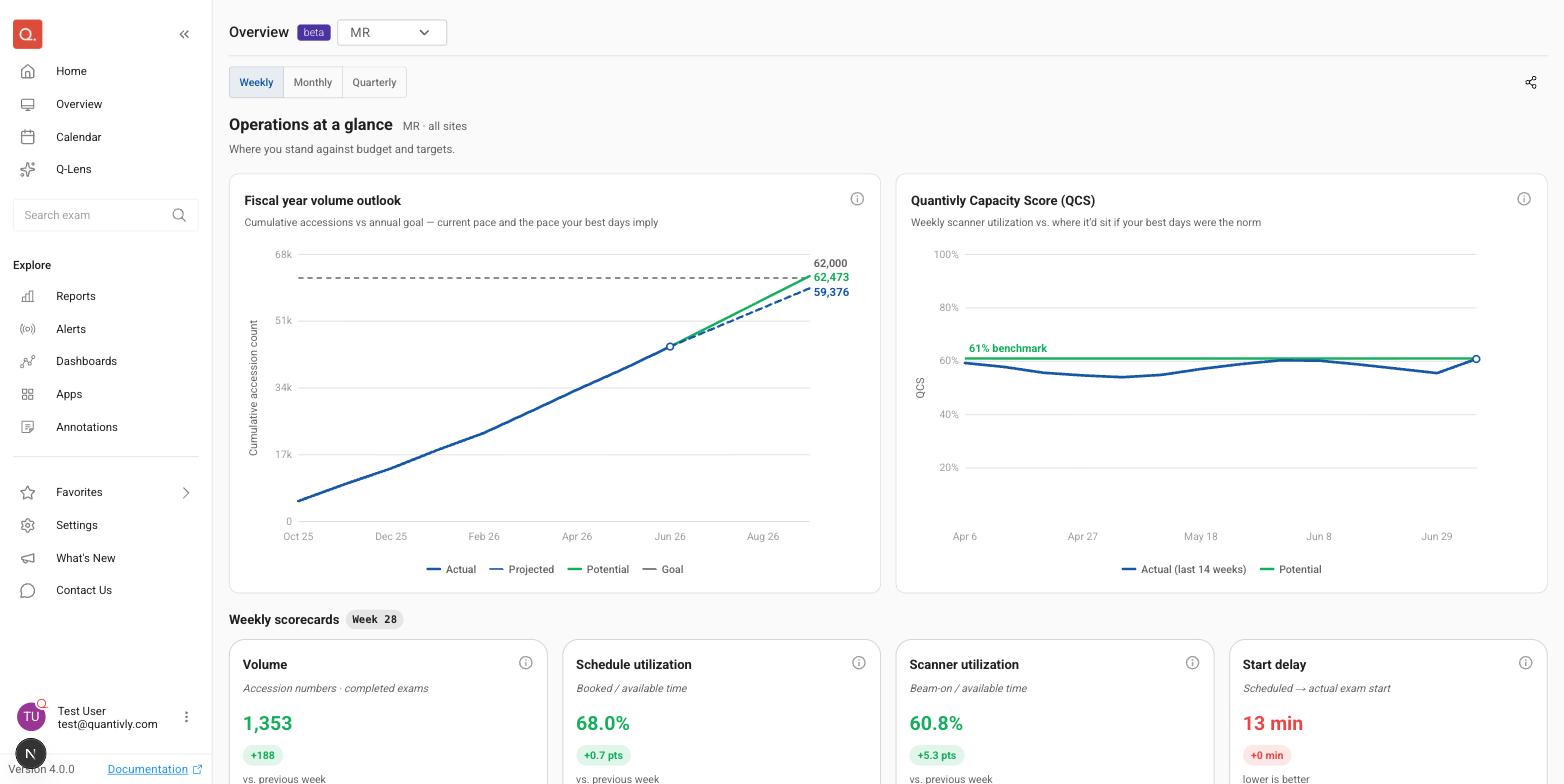
Task: Open Apps in the sidebar
Action: coord(69,394)
